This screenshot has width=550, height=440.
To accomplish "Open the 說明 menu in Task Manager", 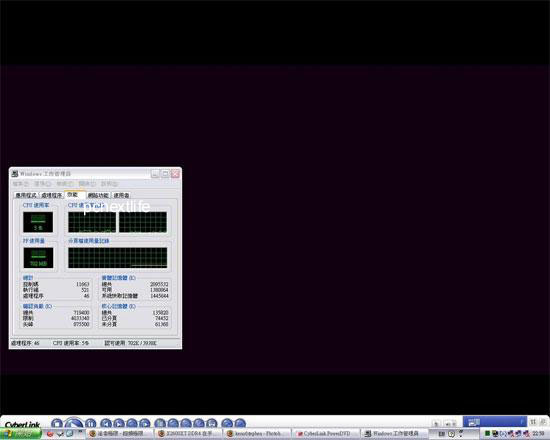I will pos(109,184).
